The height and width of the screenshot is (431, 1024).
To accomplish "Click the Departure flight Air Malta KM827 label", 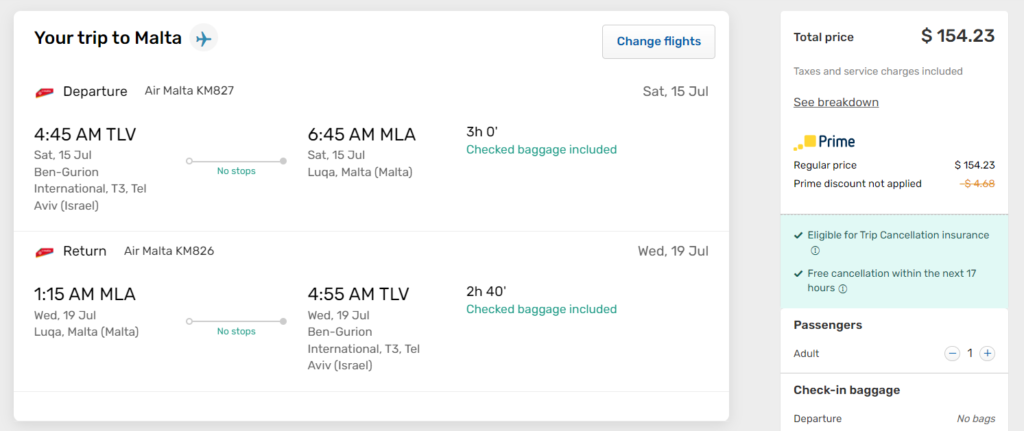I will point(189,91).
